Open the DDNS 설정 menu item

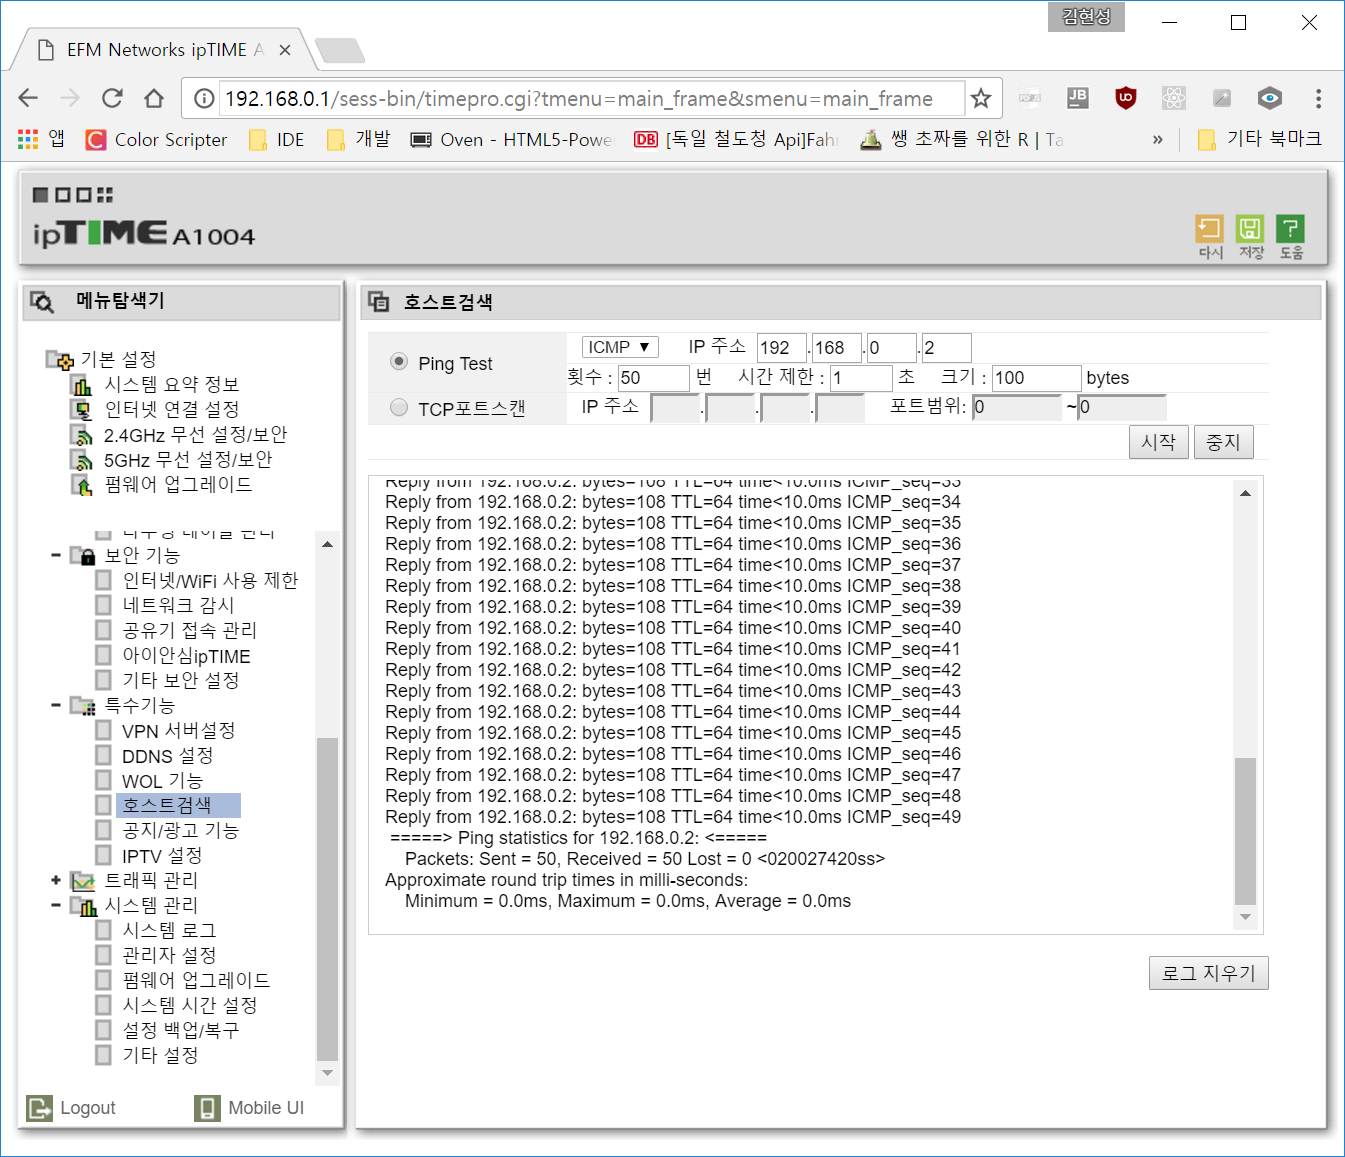167,755
